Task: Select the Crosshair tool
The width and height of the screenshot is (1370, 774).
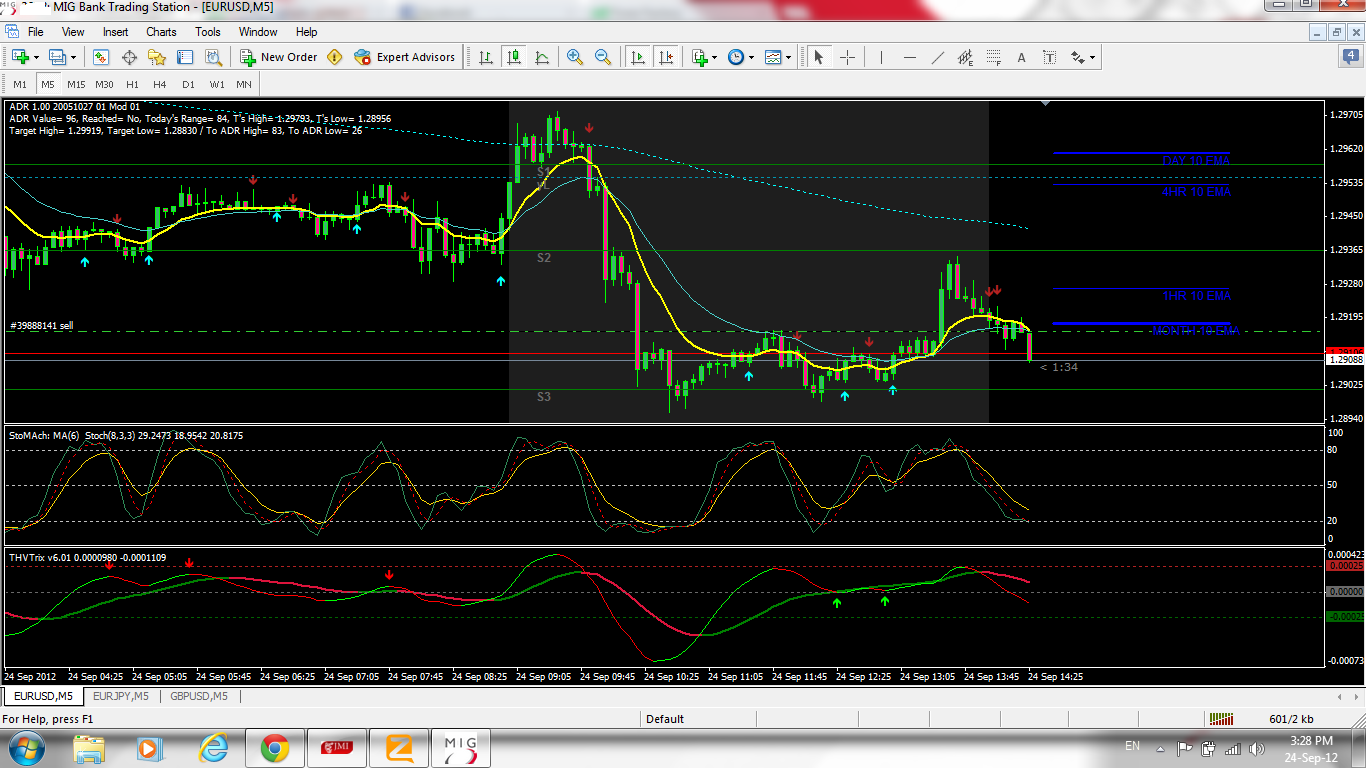Action: point(847,57)
